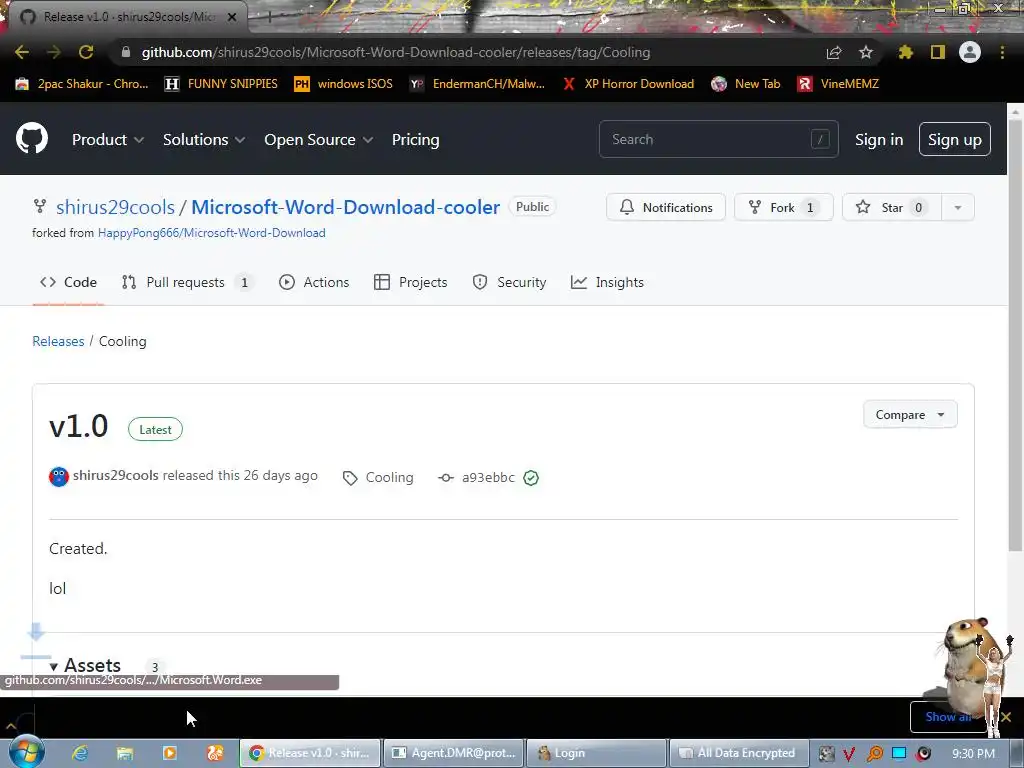Open the shirus29cools owner link
The width and height of the screenshot is (1024, 768).
pyautogui.click(x=116, y=207)
